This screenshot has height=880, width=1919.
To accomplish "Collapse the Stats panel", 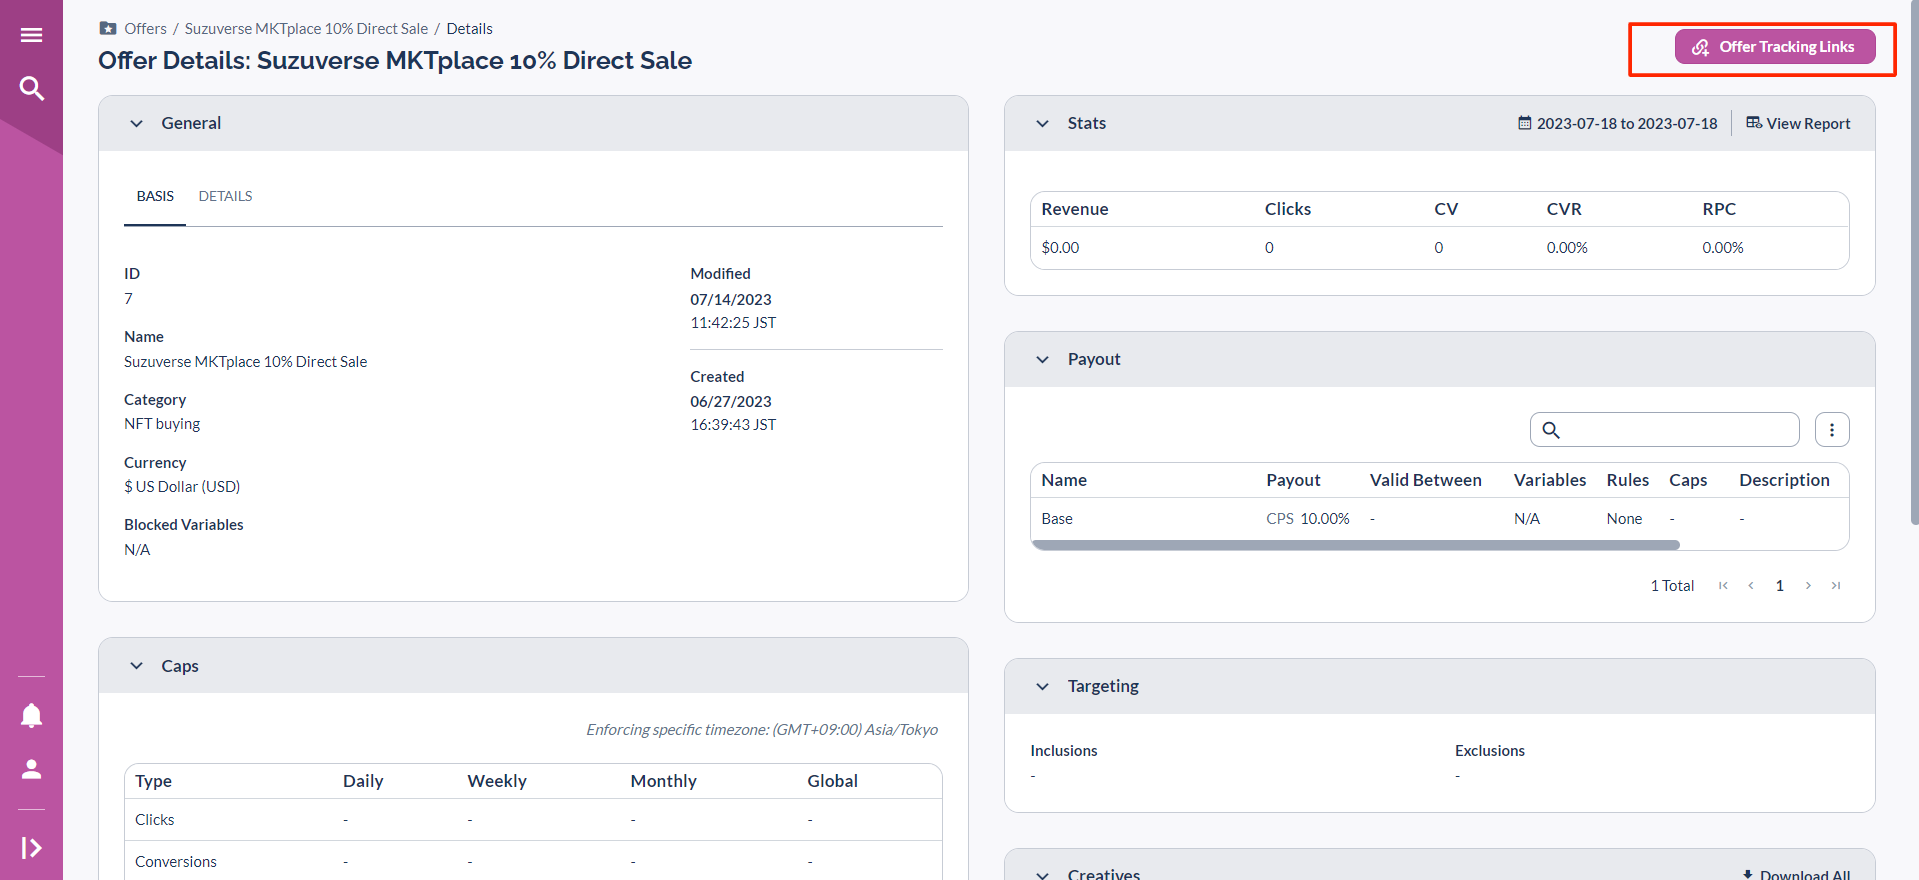I will (x=1042, y=124).
